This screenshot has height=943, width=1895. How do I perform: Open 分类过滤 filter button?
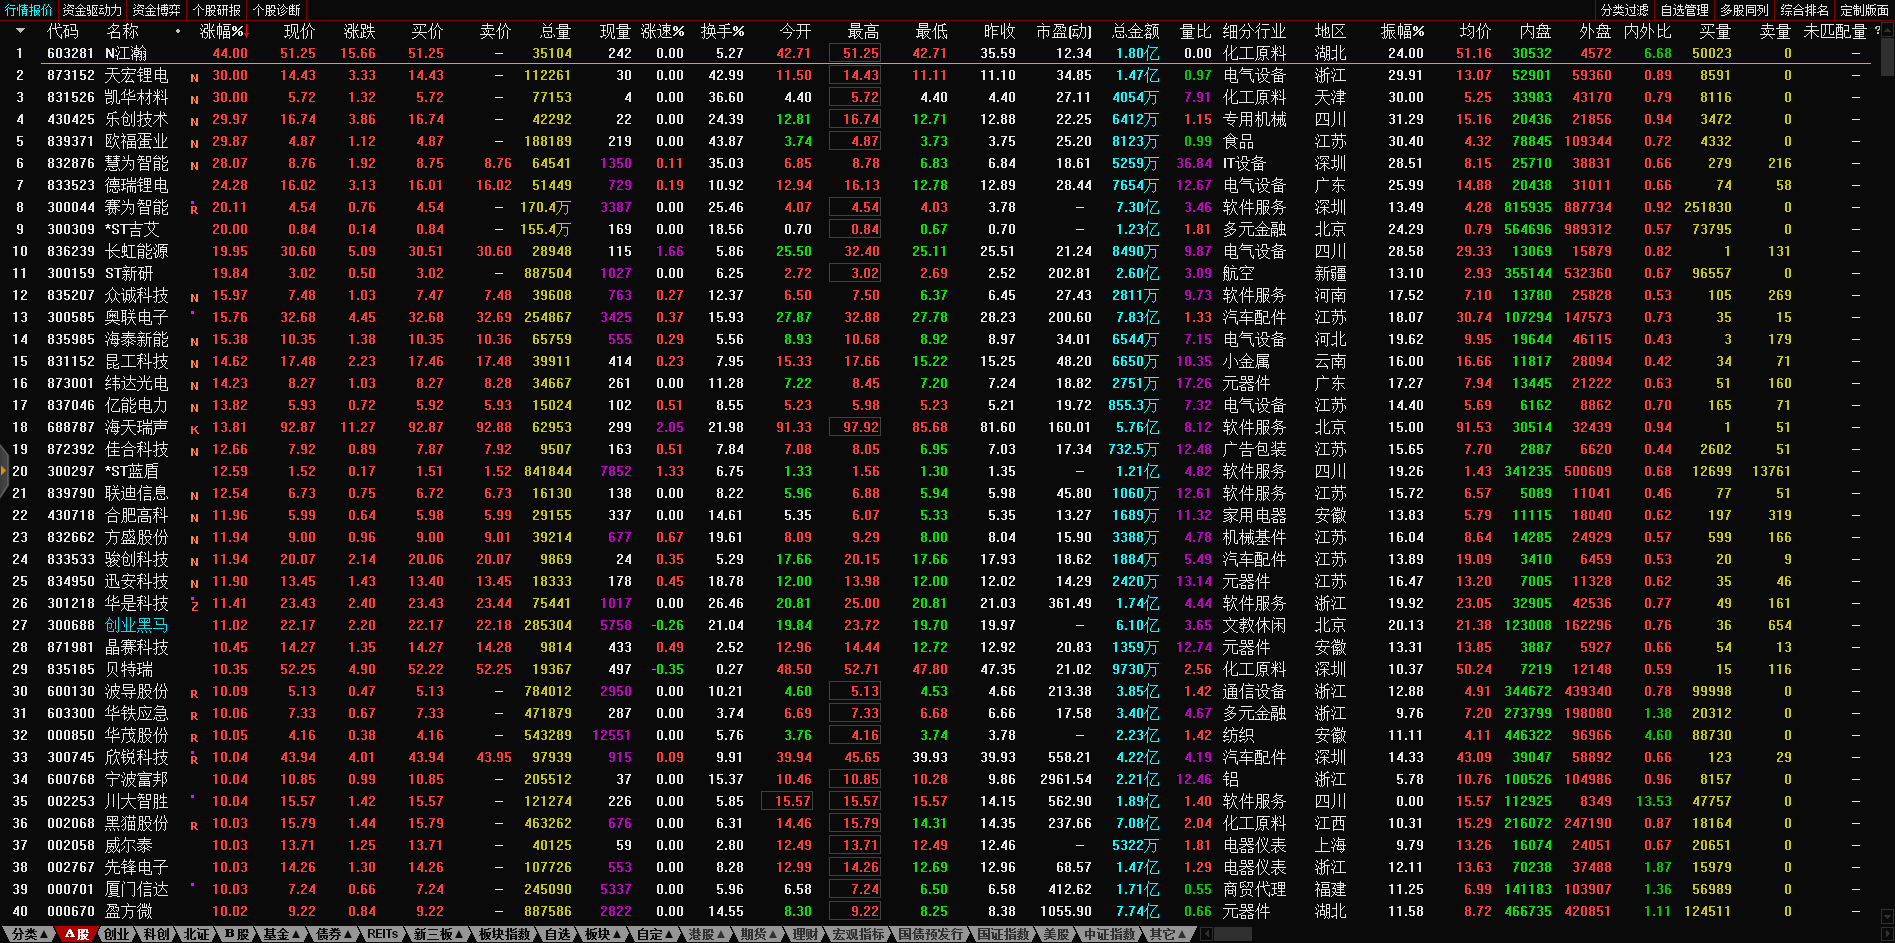point(1624,10)
